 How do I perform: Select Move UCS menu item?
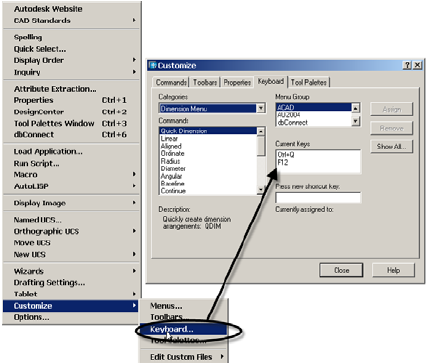[71, 243]
